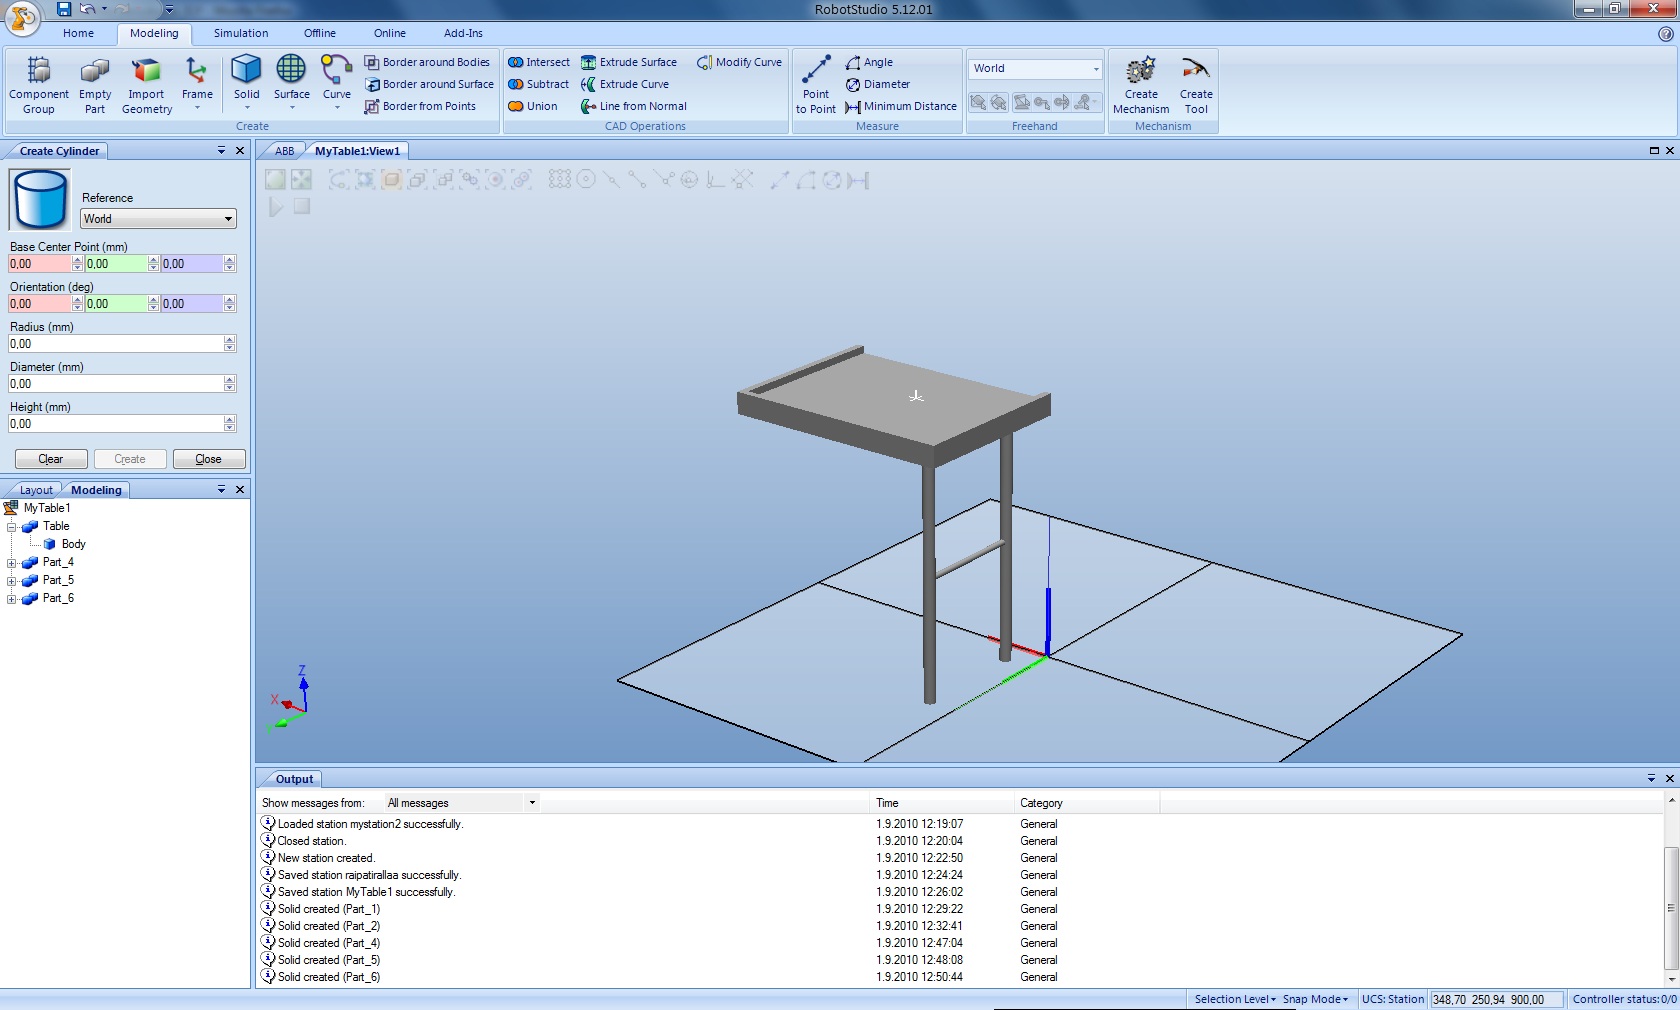Click the Component Group icon
The image size is (1680, 1010).
coord(39,73)
